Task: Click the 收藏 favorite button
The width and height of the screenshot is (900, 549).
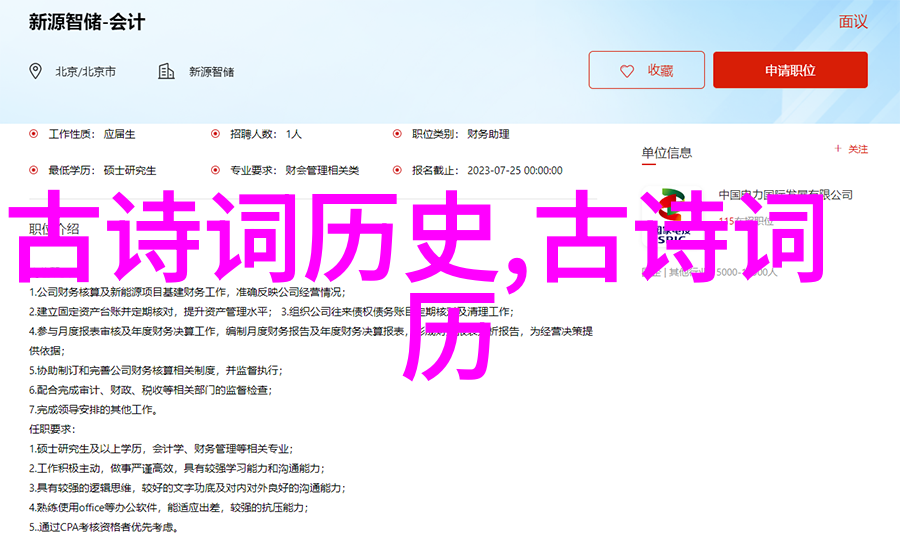Action: [646, 70]
